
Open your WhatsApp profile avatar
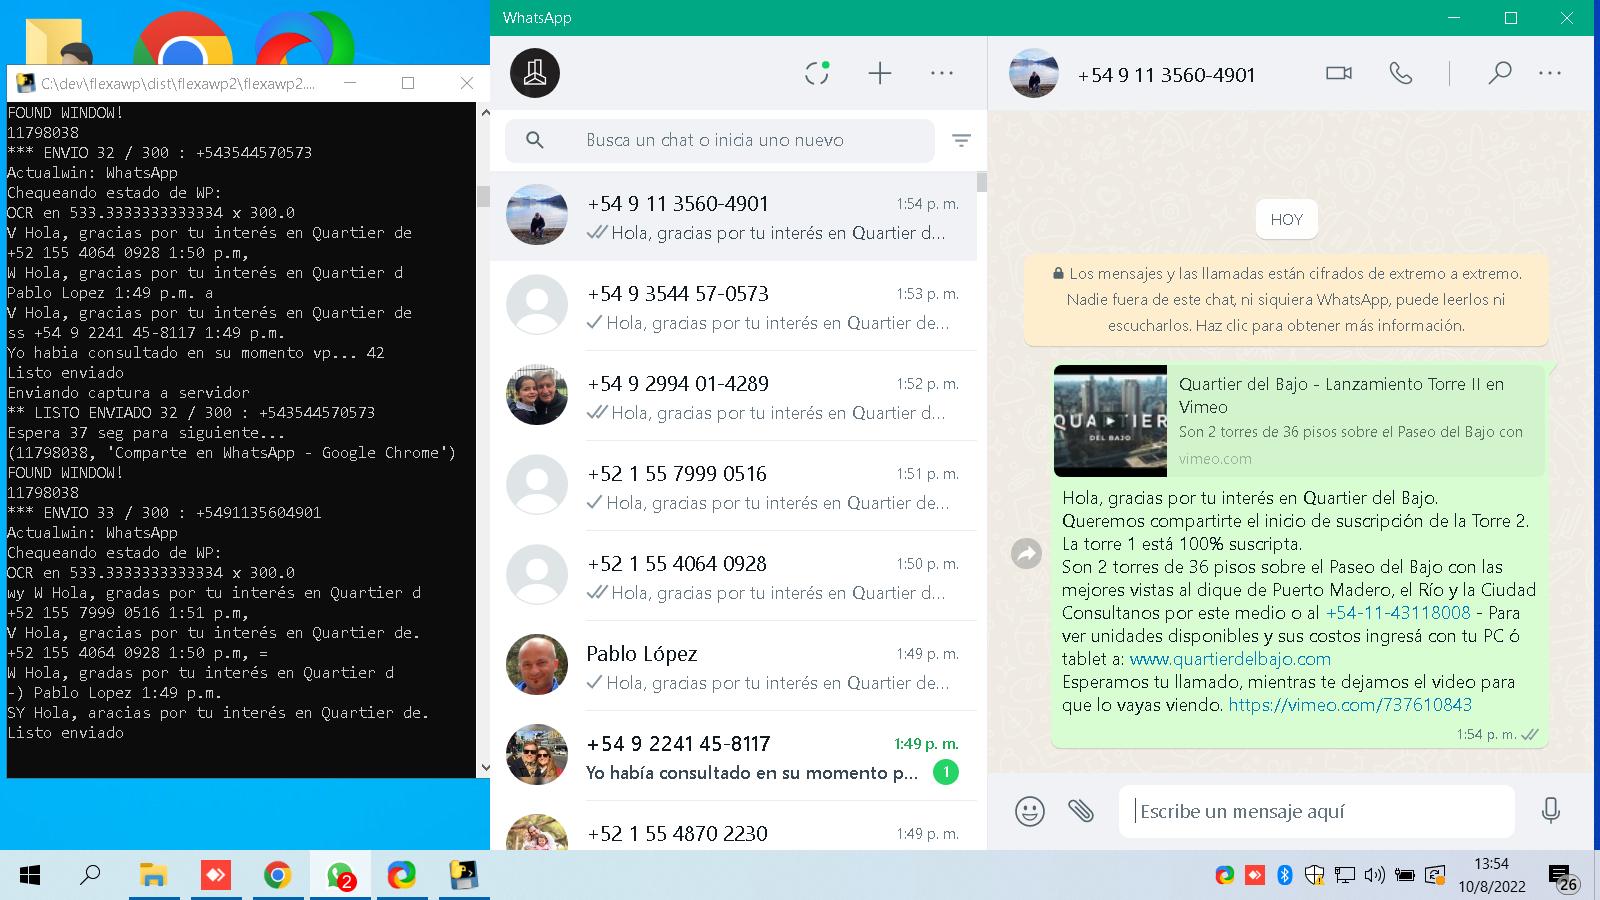pos(535,73)
